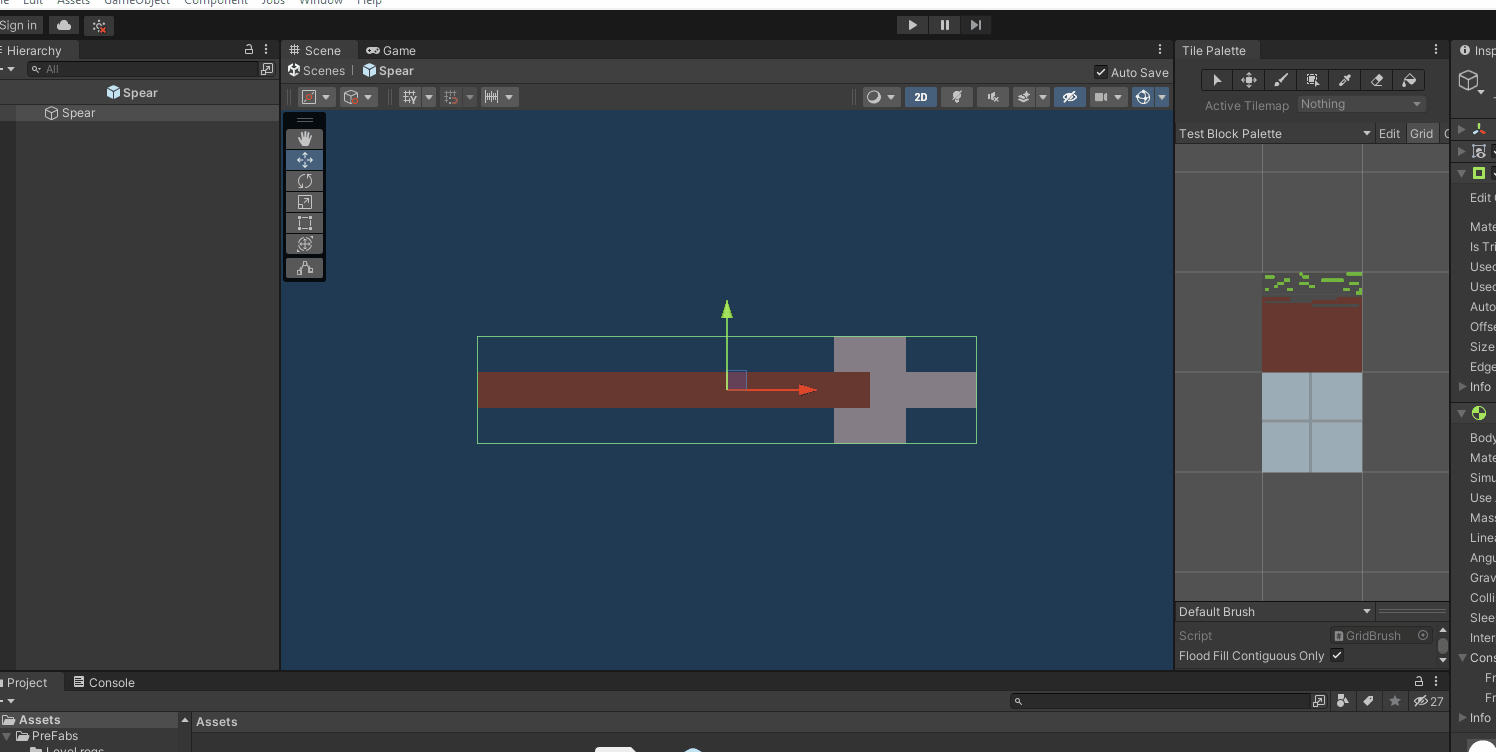
Task: Select the Rotate tool in Scene overlay
Action: tap(305, 181)
